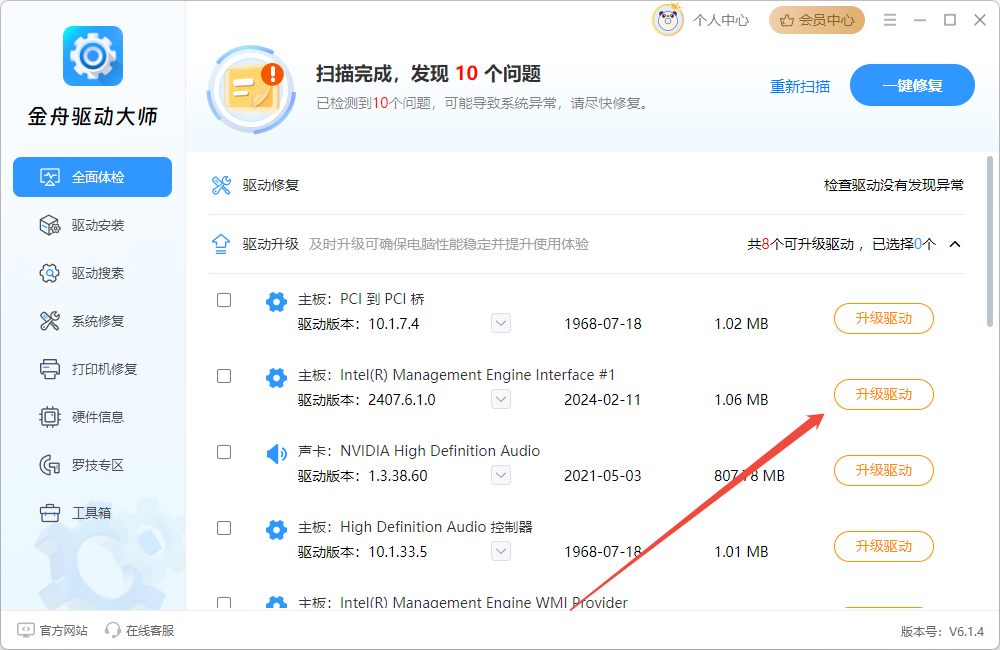Open 个人中心

721,20
